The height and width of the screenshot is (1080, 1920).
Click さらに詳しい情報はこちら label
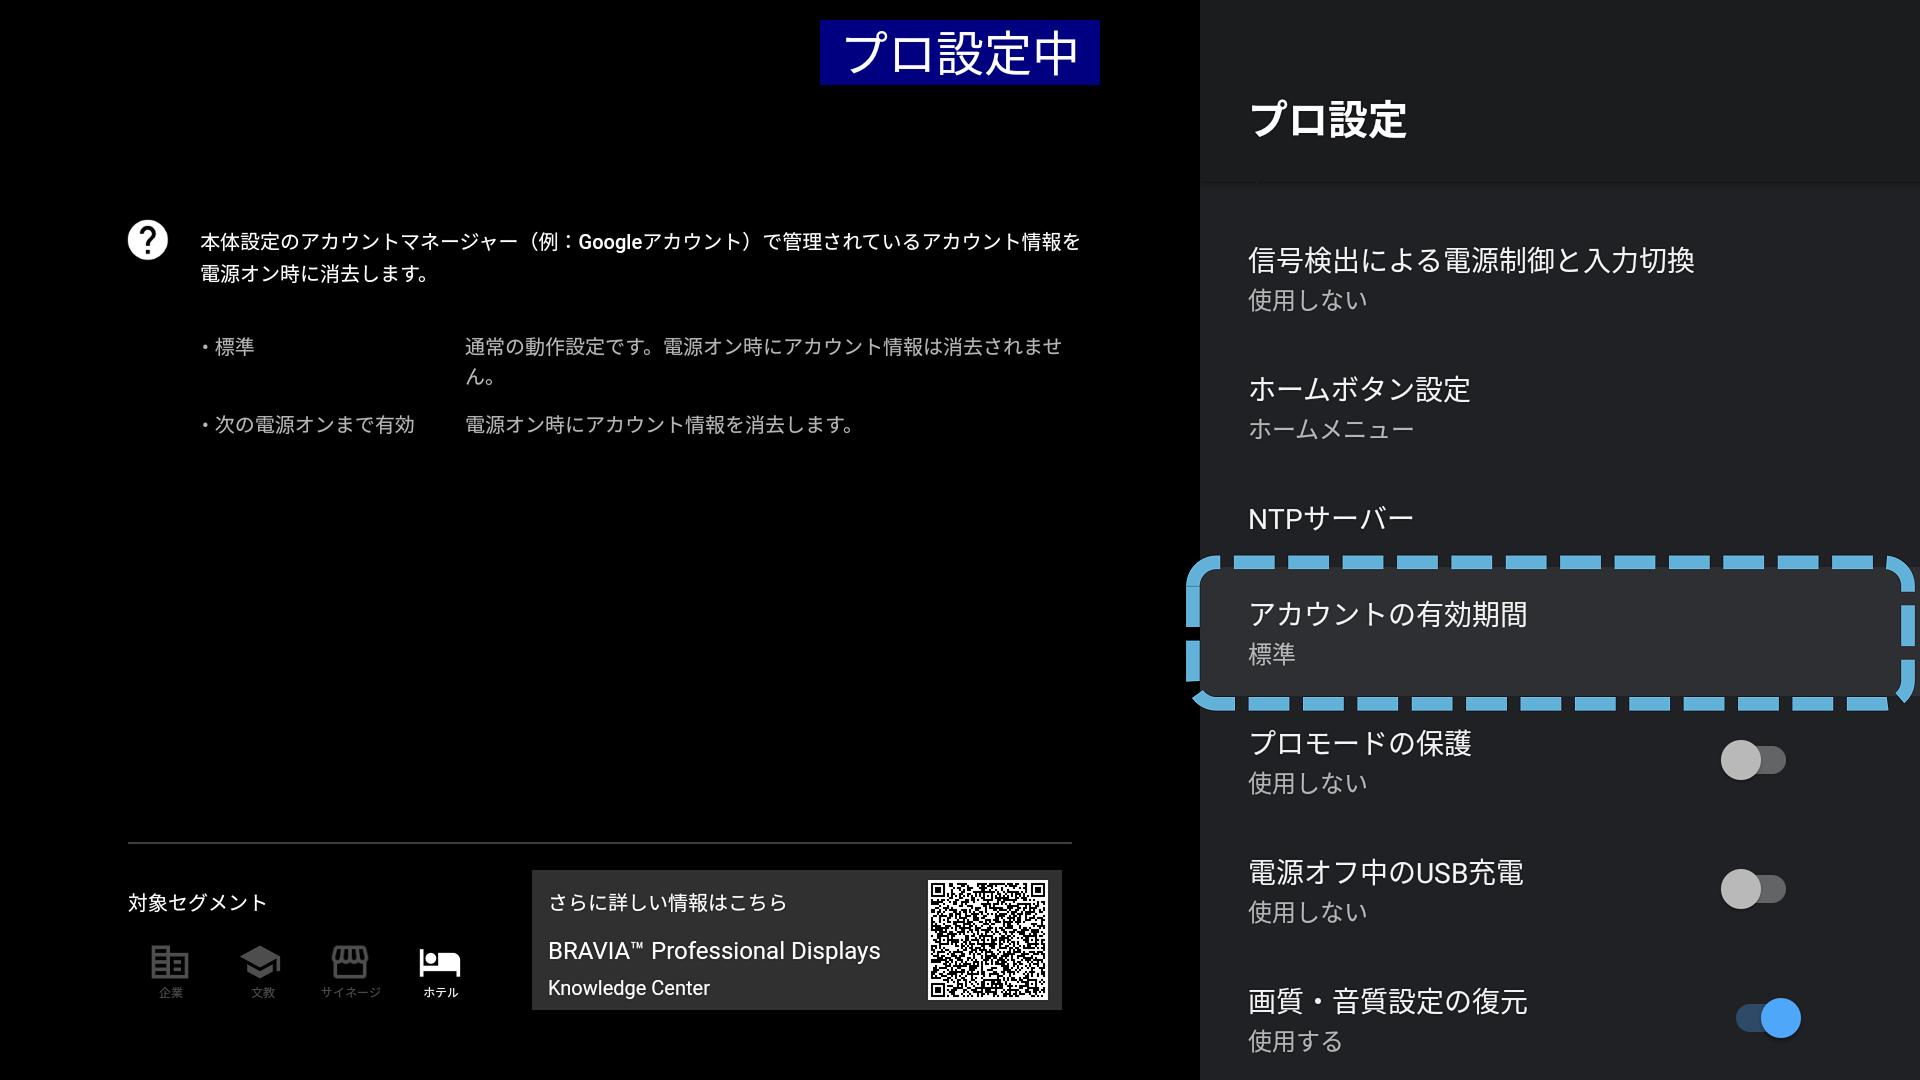coord(667,903)
